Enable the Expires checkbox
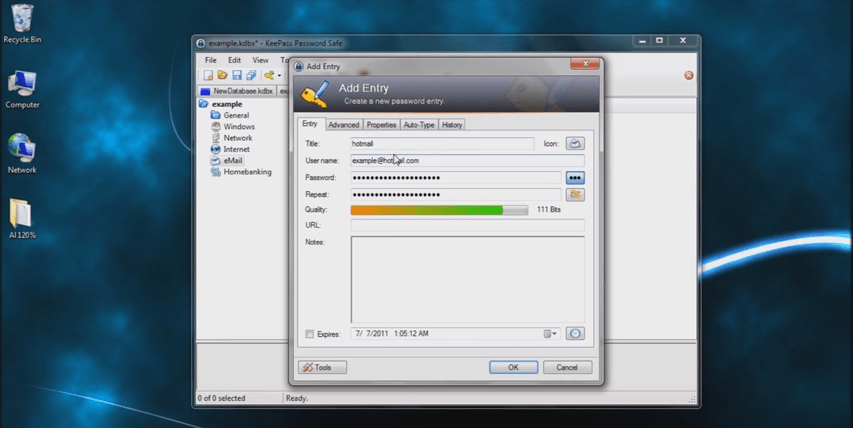853x428 pixels. (x=310, y=334)
